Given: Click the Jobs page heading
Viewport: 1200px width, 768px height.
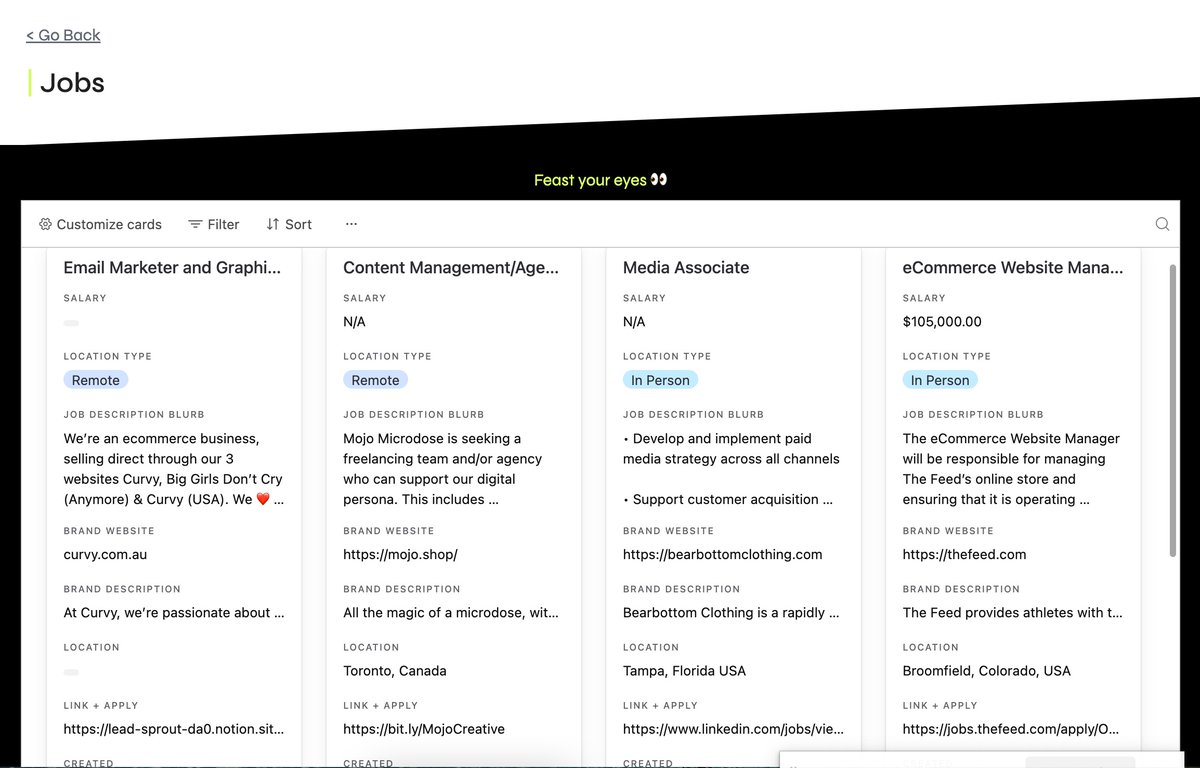Looking at the screenshot, I should pos(72,82).
